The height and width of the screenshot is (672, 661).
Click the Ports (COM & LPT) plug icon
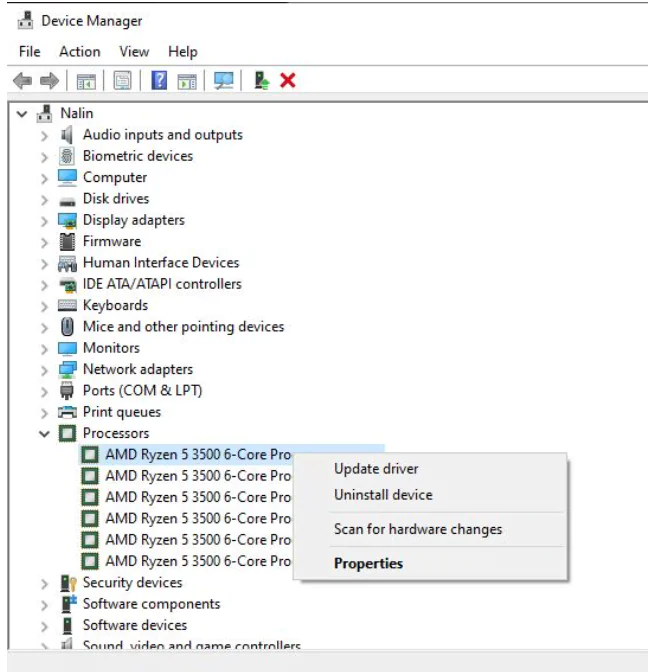(67, 391)
